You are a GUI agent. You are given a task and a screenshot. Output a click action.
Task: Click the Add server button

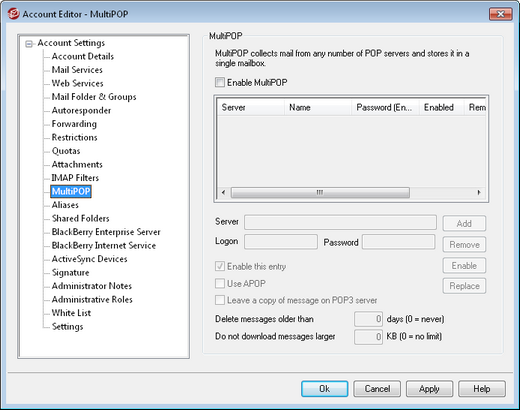[464, 223]
